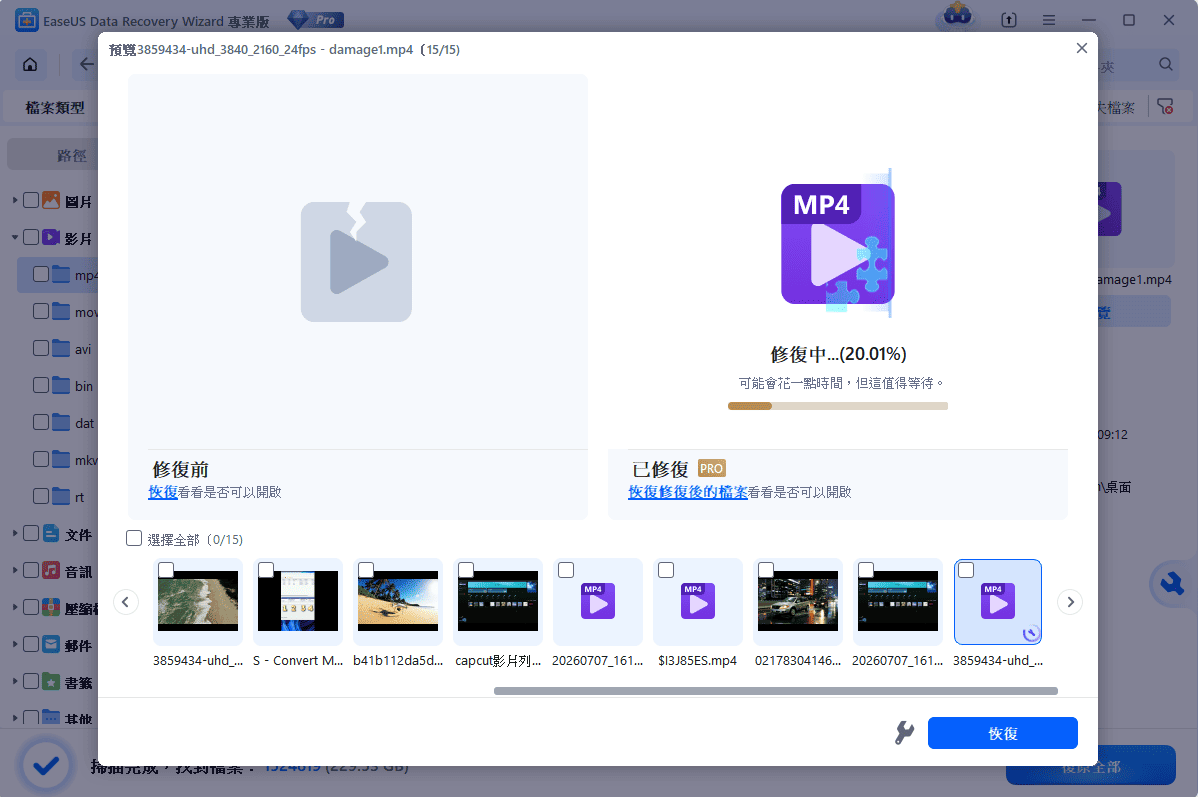Click the 文件 category icon

point(51,533)
